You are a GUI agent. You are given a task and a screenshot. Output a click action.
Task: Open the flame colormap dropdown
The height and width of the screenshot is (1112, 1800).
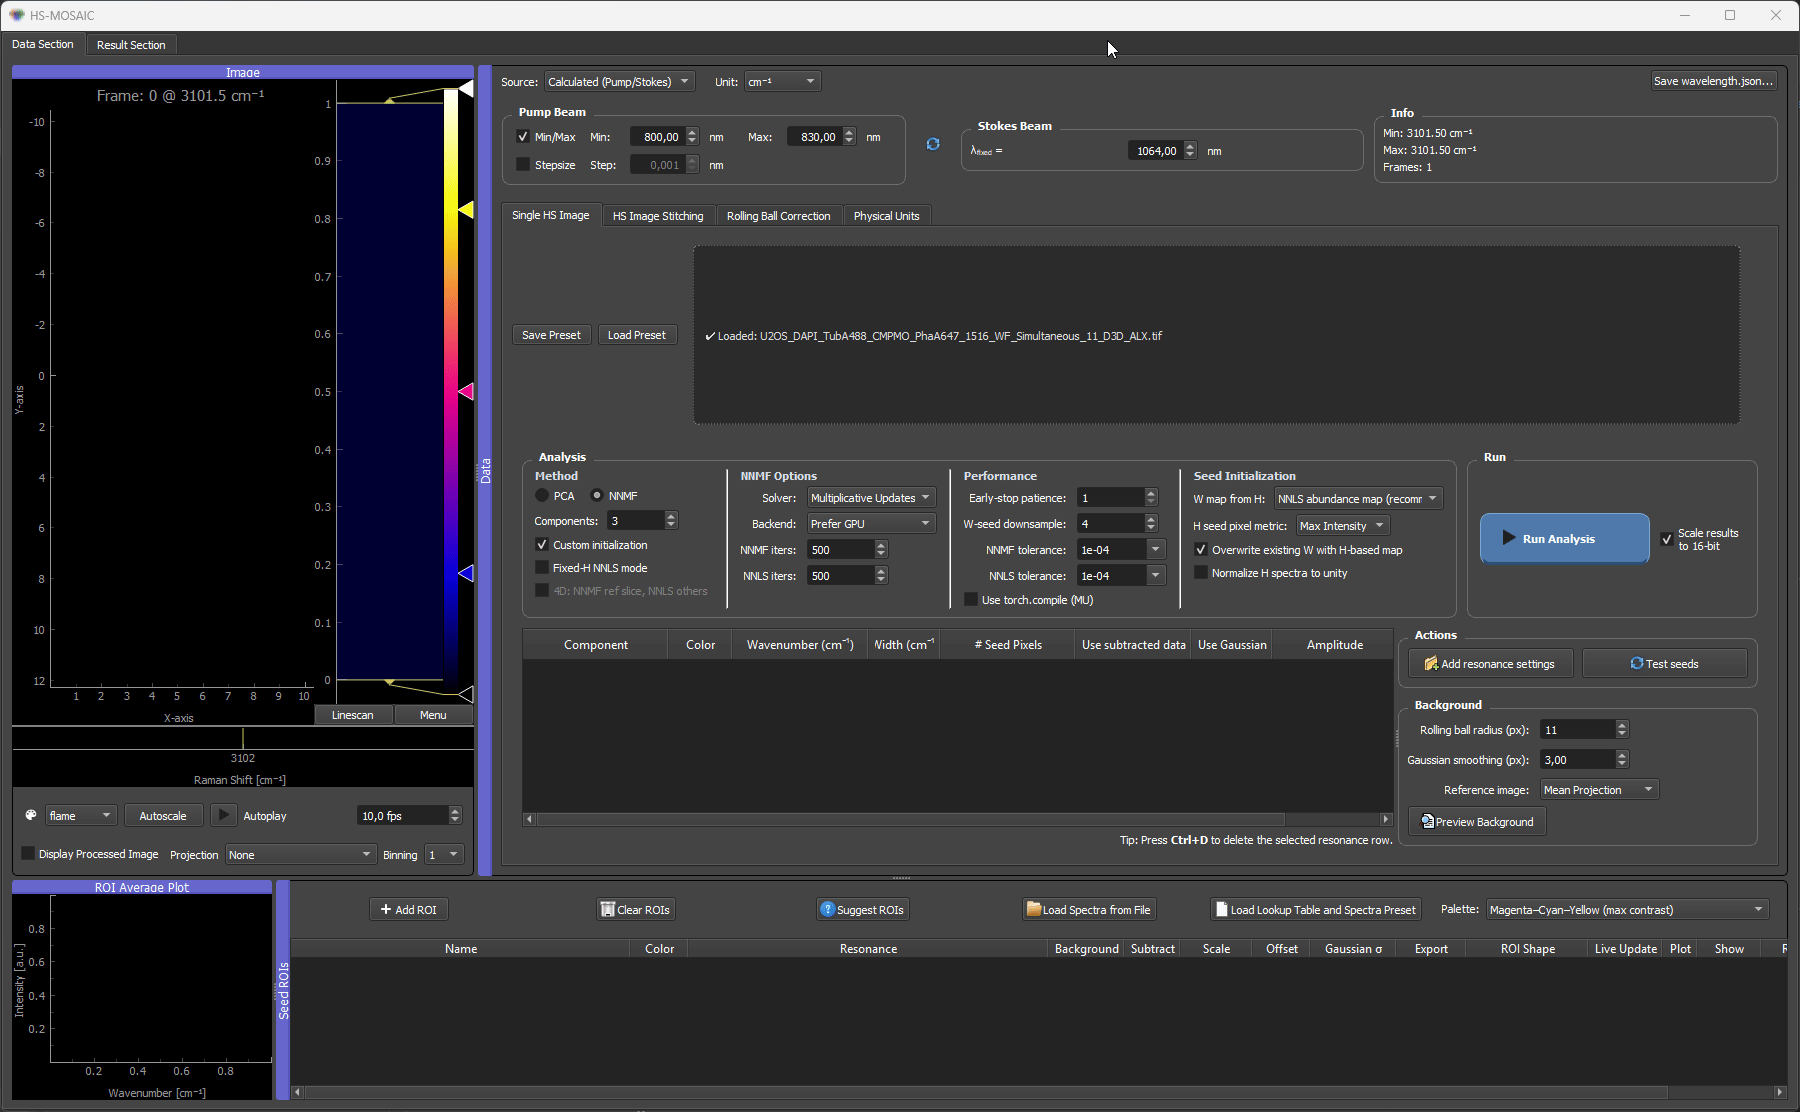click(82, 816)
